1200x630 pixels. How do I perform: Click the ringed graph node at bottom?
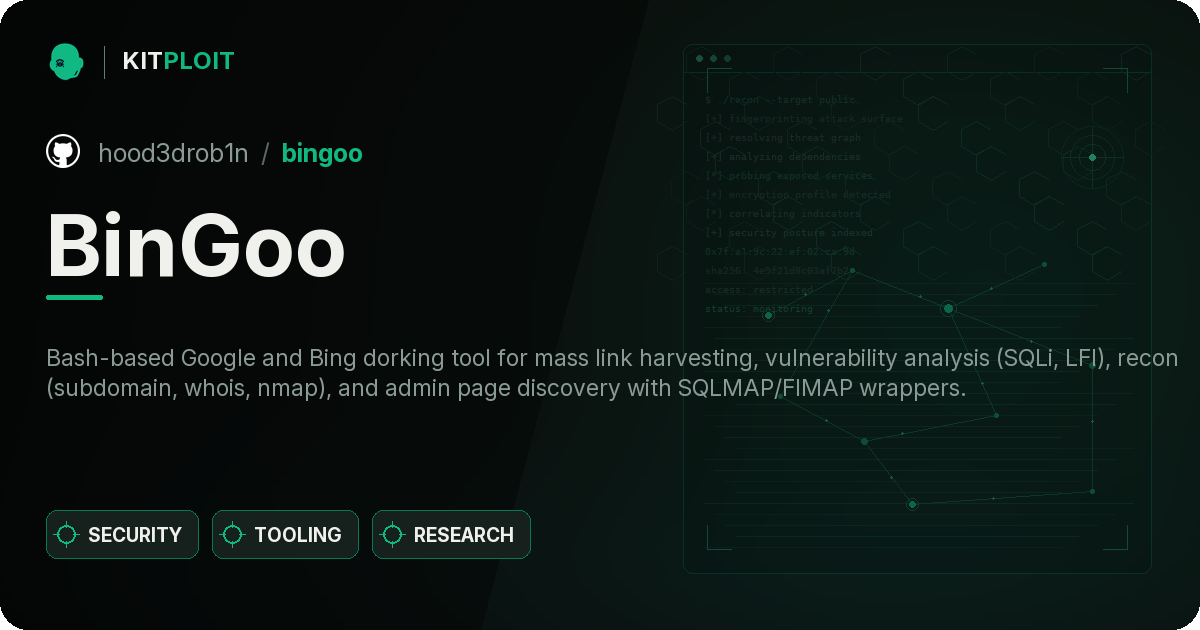(x=912, y=505)
